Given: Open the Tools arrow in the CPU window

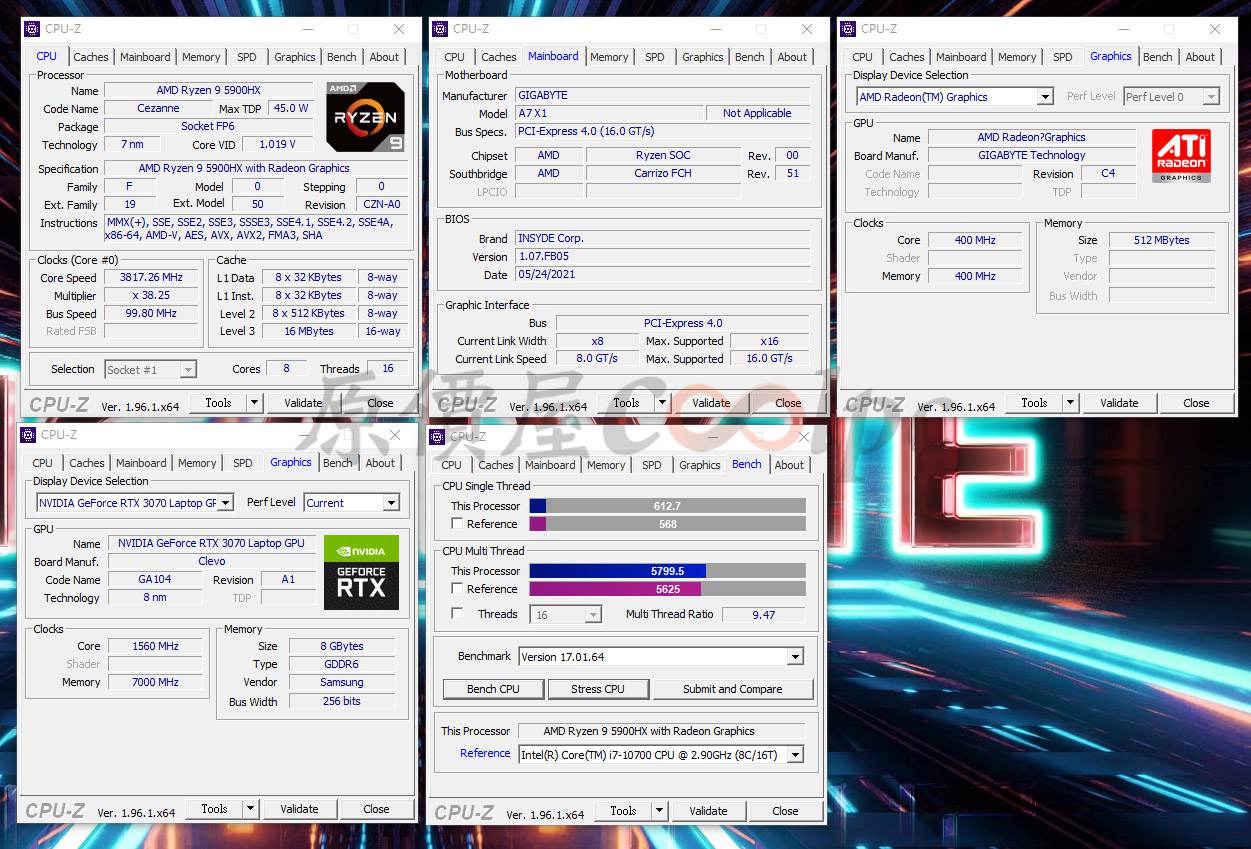Looking at the screenshot, I should [254, 403].
